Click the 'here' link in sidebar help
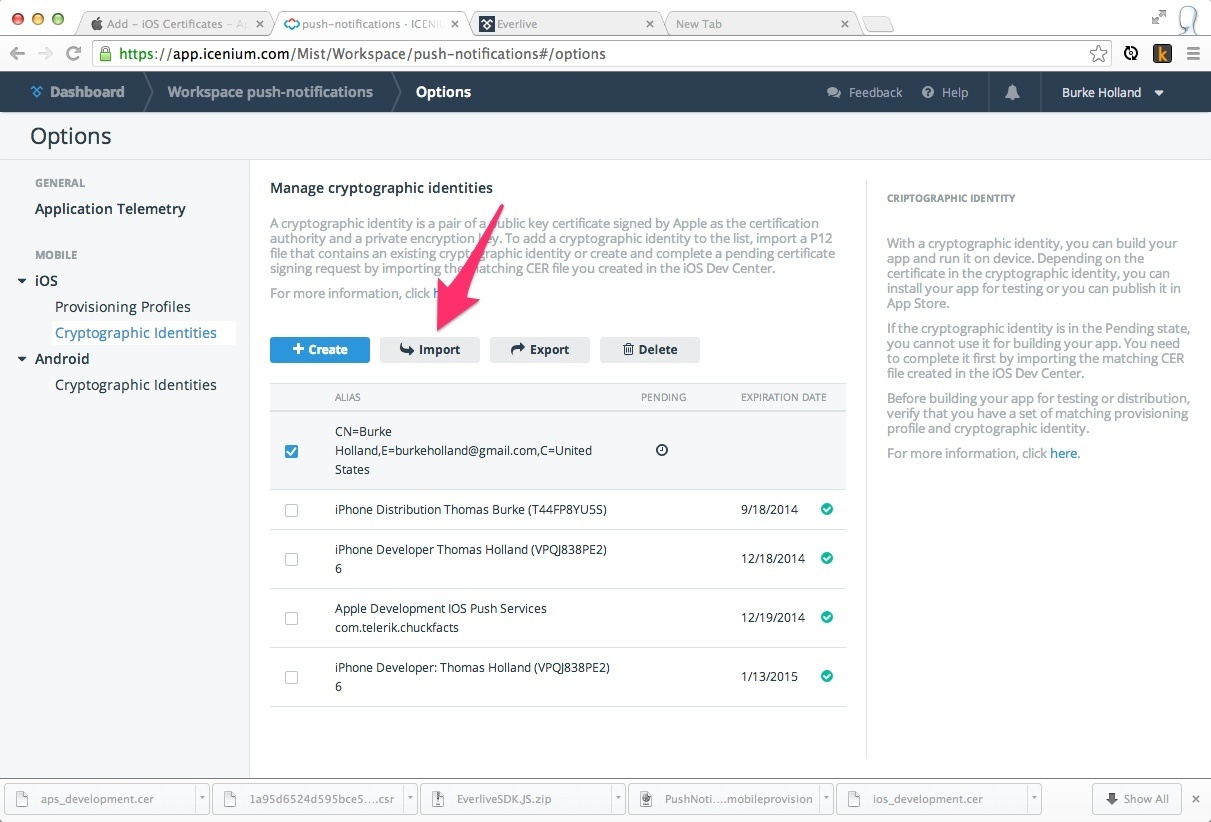 tap(1063, 453)
